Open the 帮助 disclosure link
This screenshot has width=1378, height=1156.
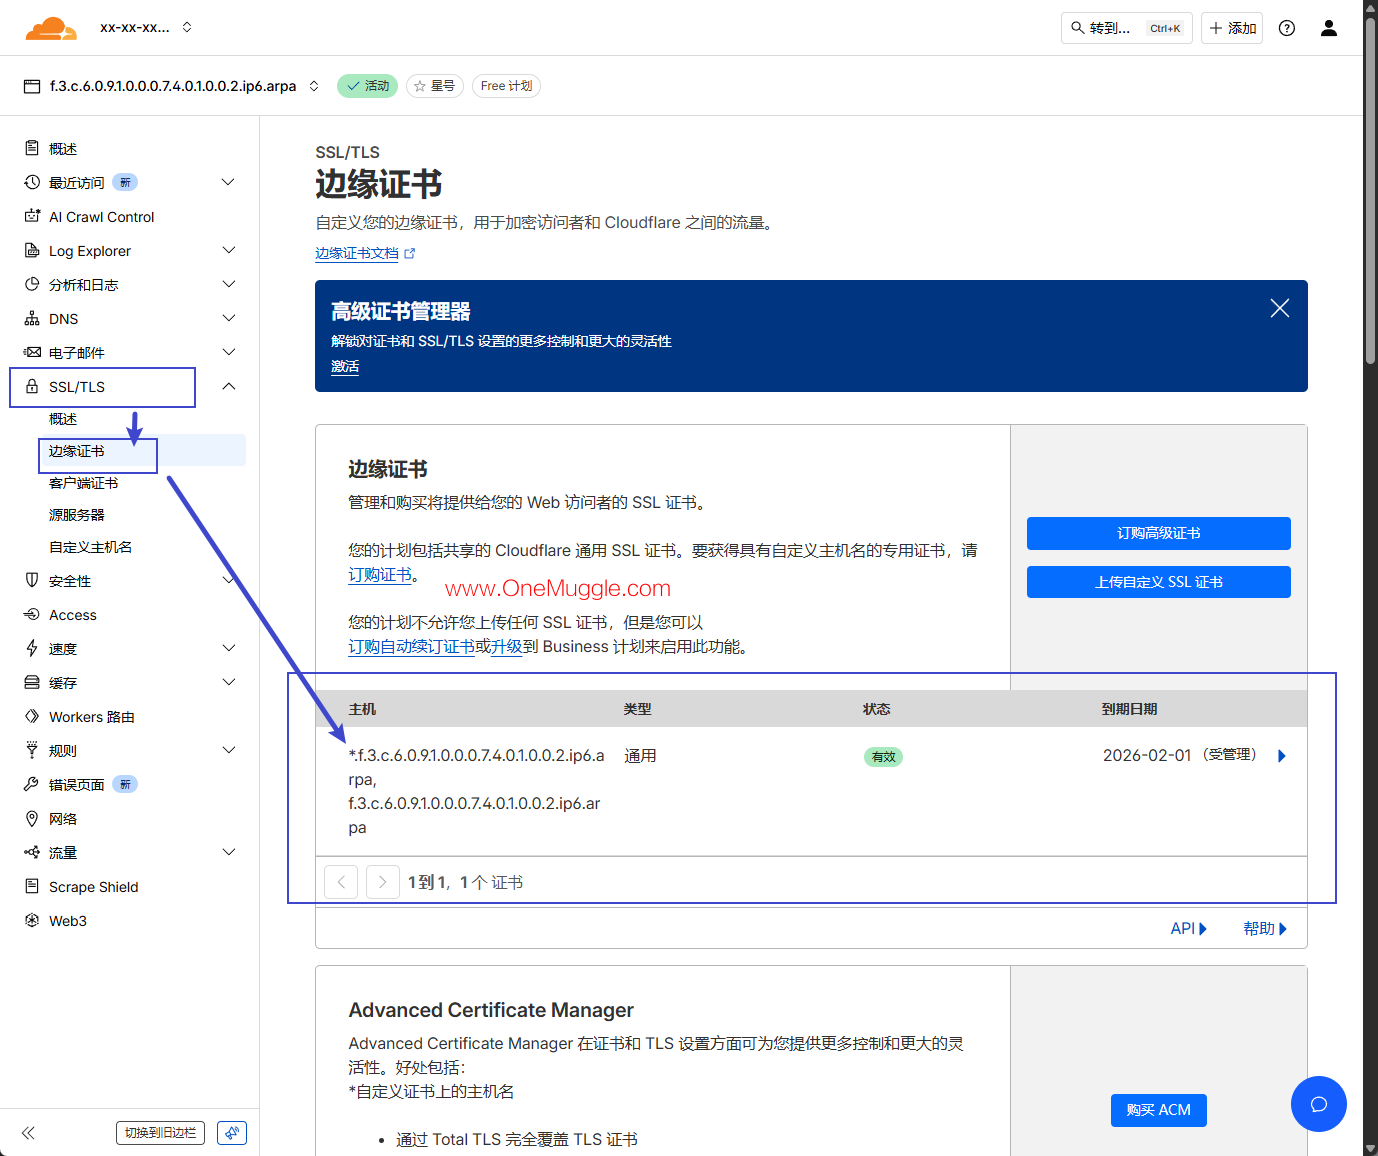(1265, 929)
